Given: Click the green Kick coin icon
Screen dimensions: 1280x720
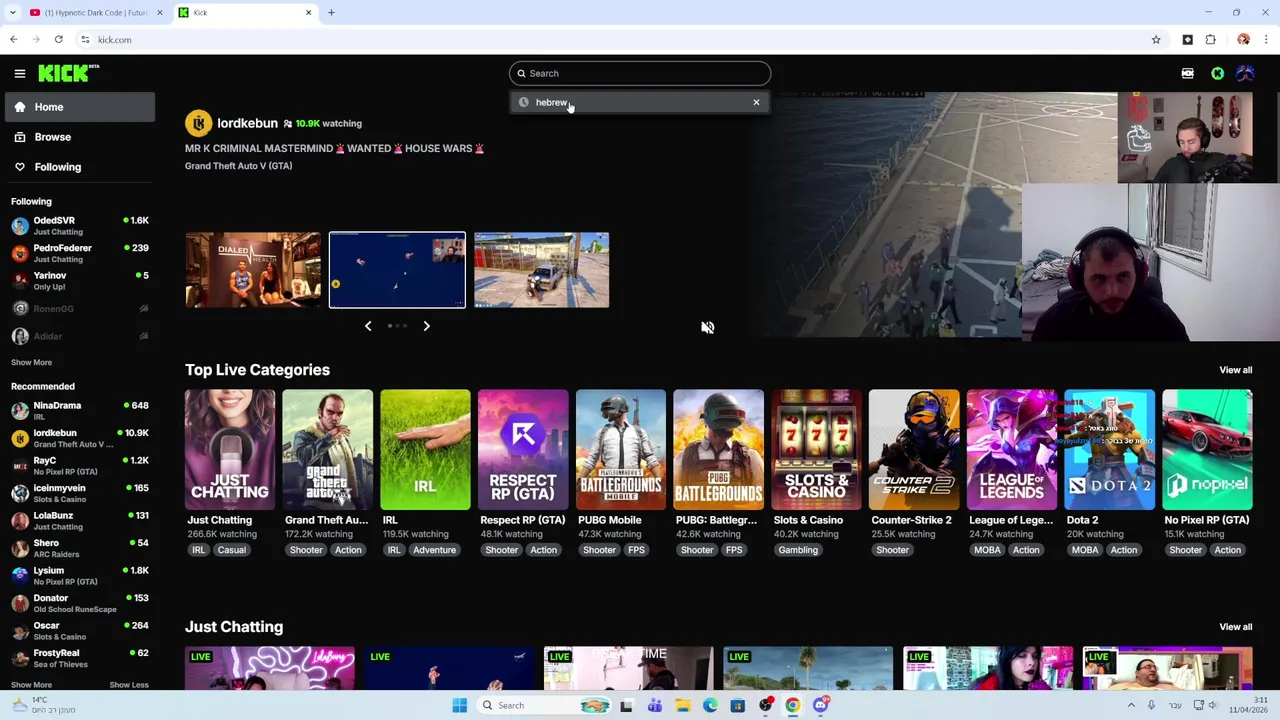Looking at the screenshot, I should [1217, 73].
